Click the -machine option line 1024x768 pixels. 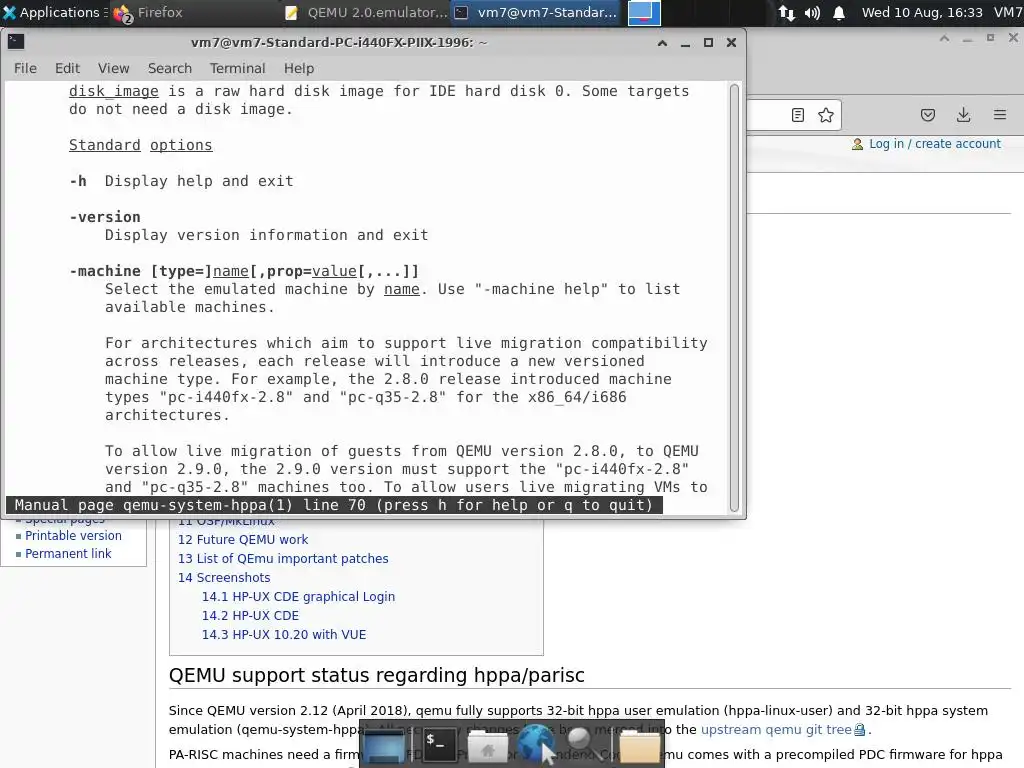pyautogui.click(x=244, y=271)
